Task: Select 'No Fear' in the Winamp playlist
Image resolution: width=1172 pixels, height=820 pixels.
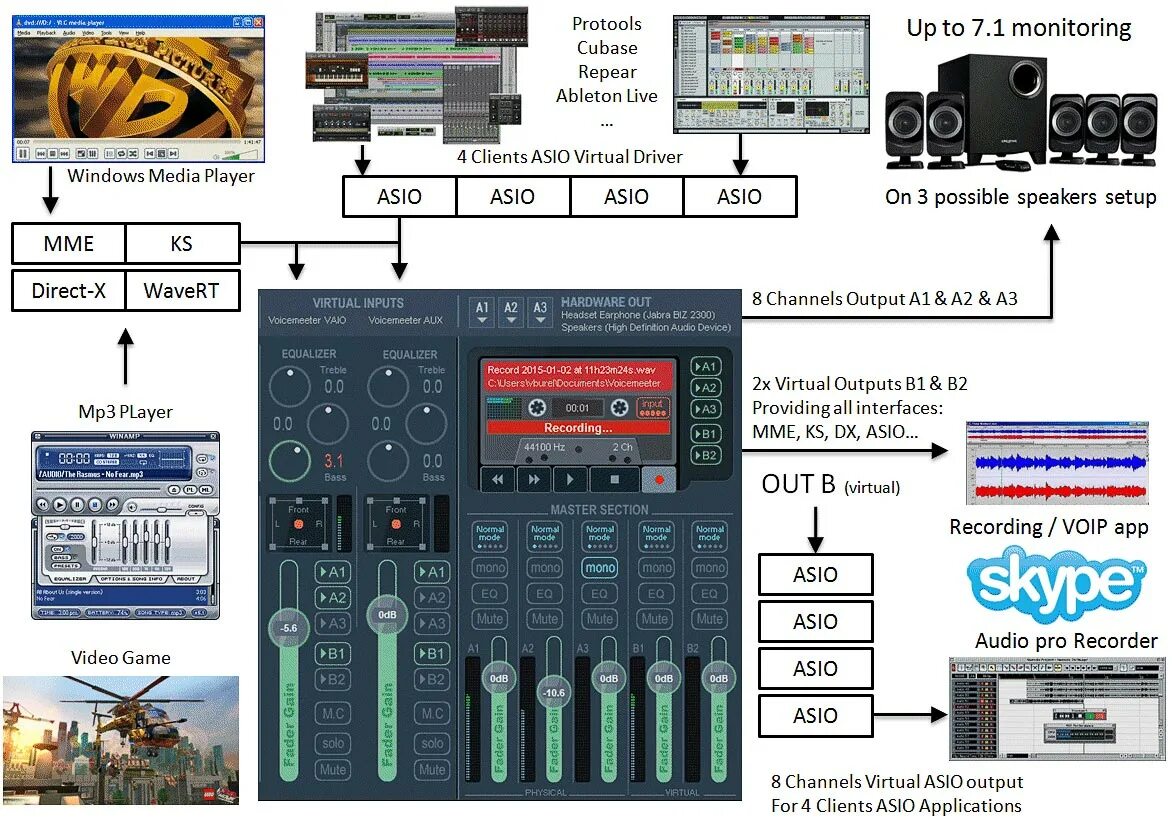Action: 46,598
